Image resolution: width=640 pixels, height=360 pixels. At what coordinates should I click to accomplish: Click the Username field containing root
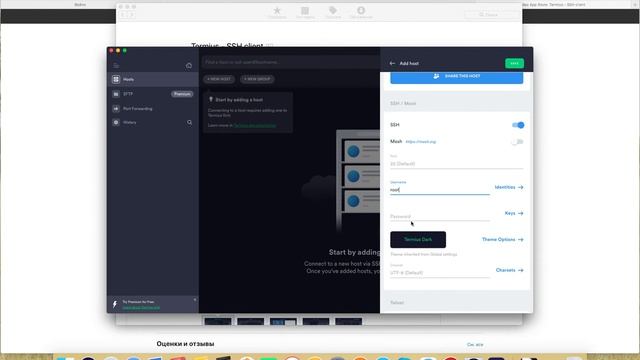[440, 190]
